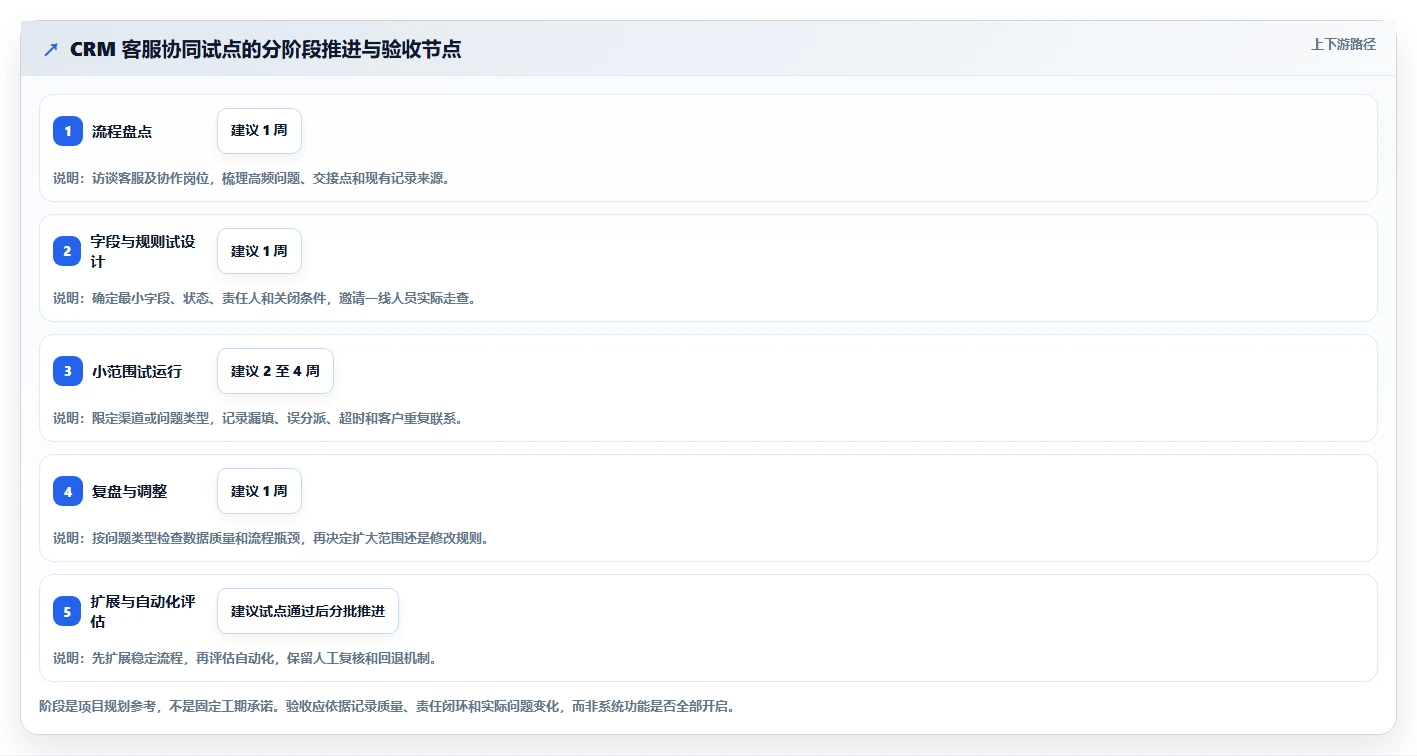Click the 建议 2 至 4 周 pill
1417x756 pixels.
coord(275,371)
